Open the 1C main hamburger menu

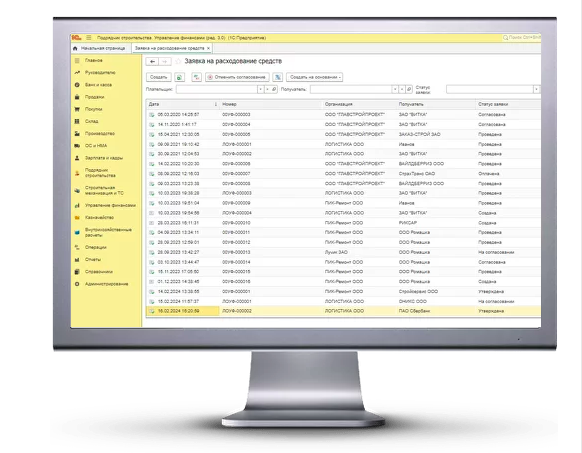point(89,38)
